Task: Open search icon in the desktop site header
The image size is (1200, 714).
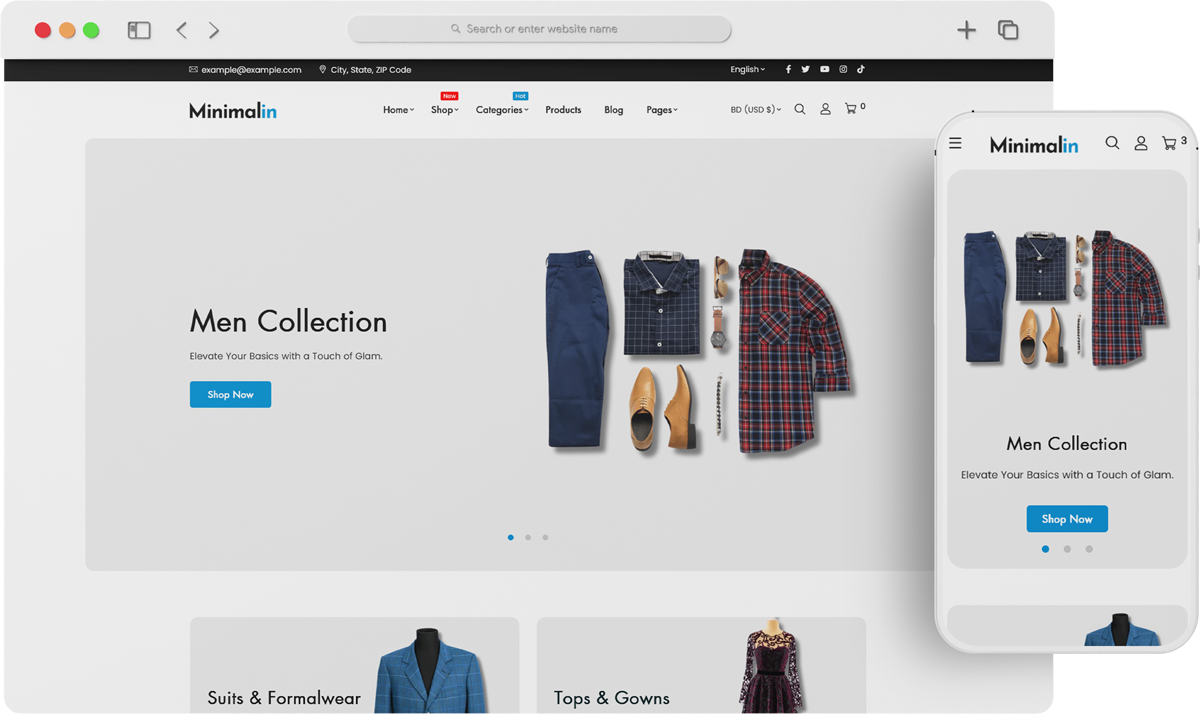Action: 800,109
